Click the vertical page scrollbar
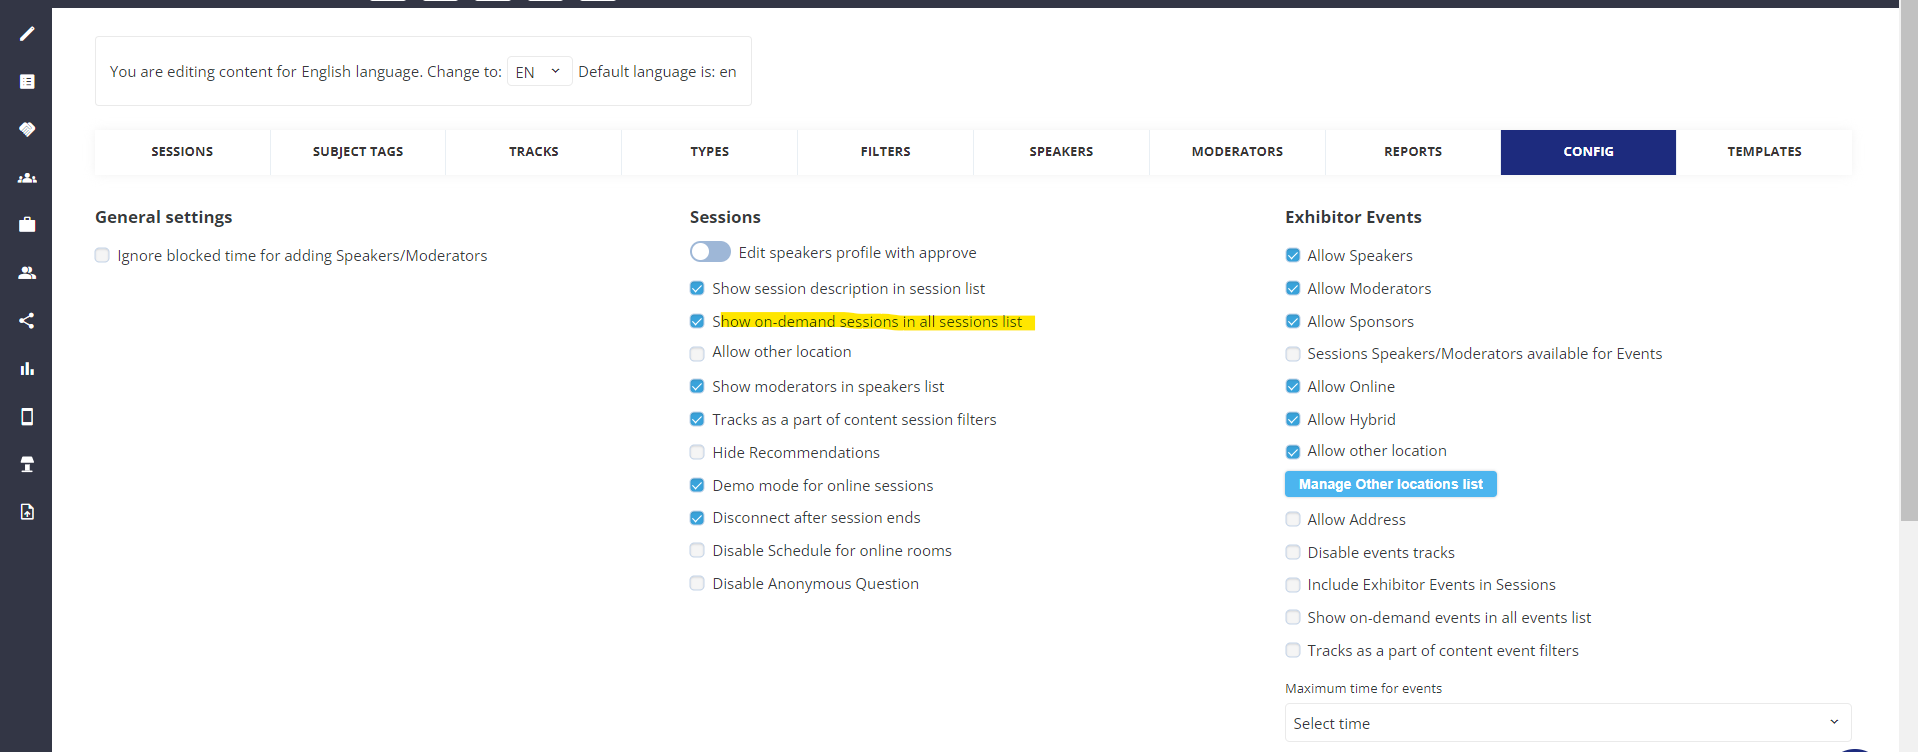The height and width of the screenshot is (752, 1918). (1908, 300)
